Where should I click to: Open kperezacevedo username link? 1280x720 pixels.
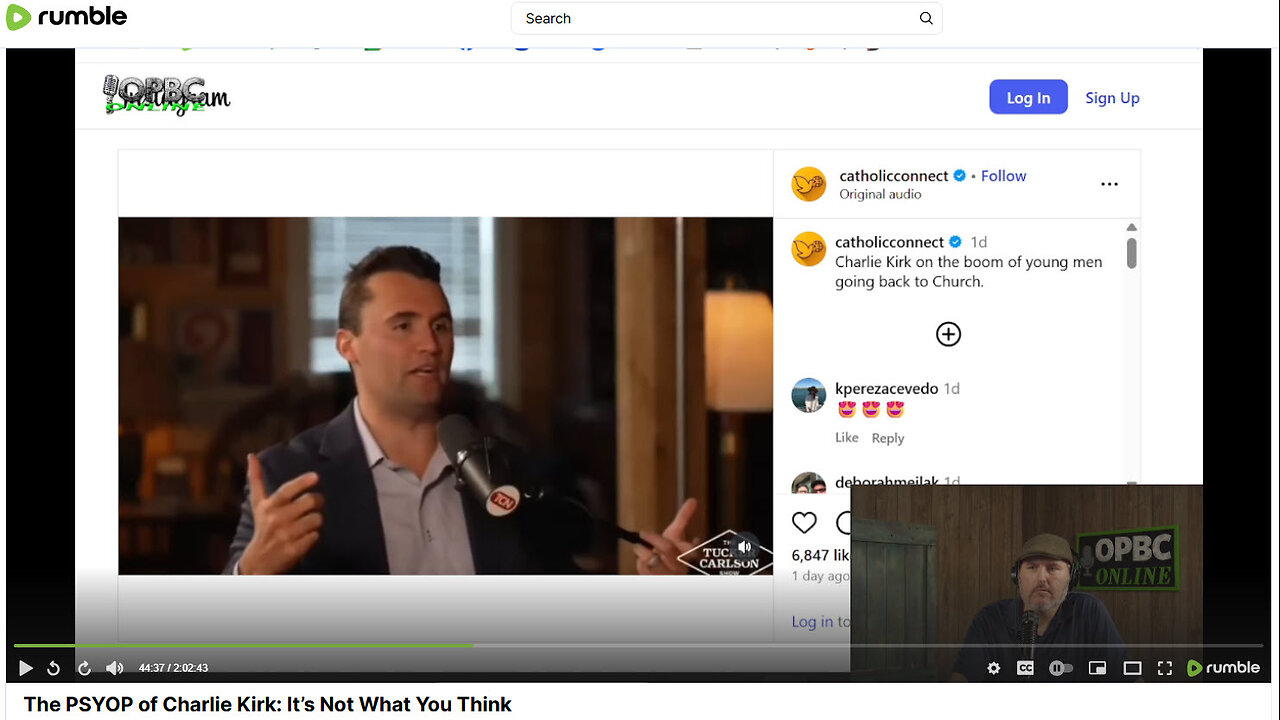click(887, 388)
